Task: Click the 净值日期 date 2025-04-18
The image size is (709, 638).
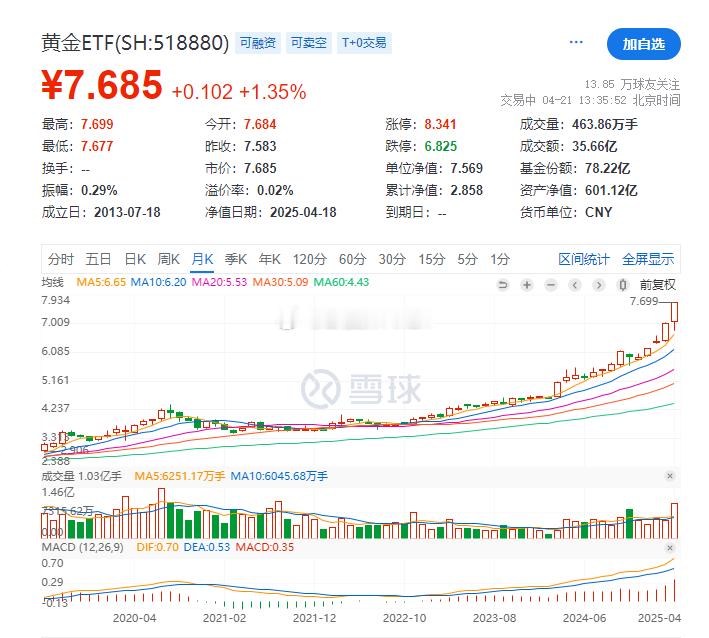Action: point(303,212)
